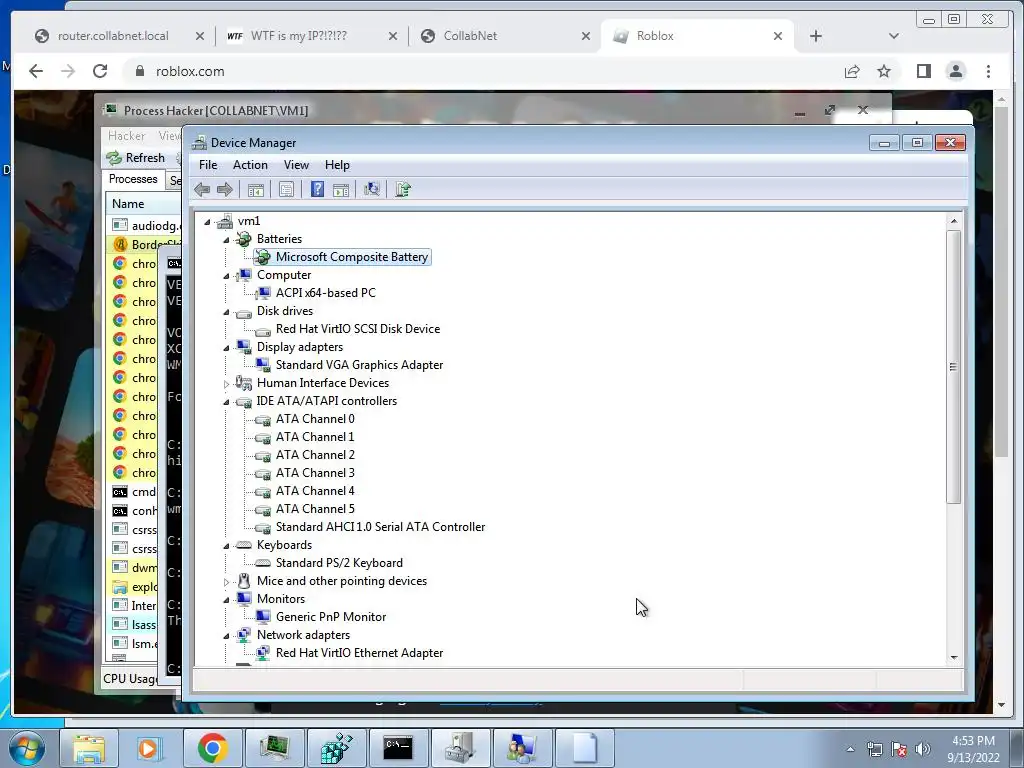Click Device Manager scrollbar down arrow
Viewport: 1024px width, 768px height.
[x=954, y=658]
